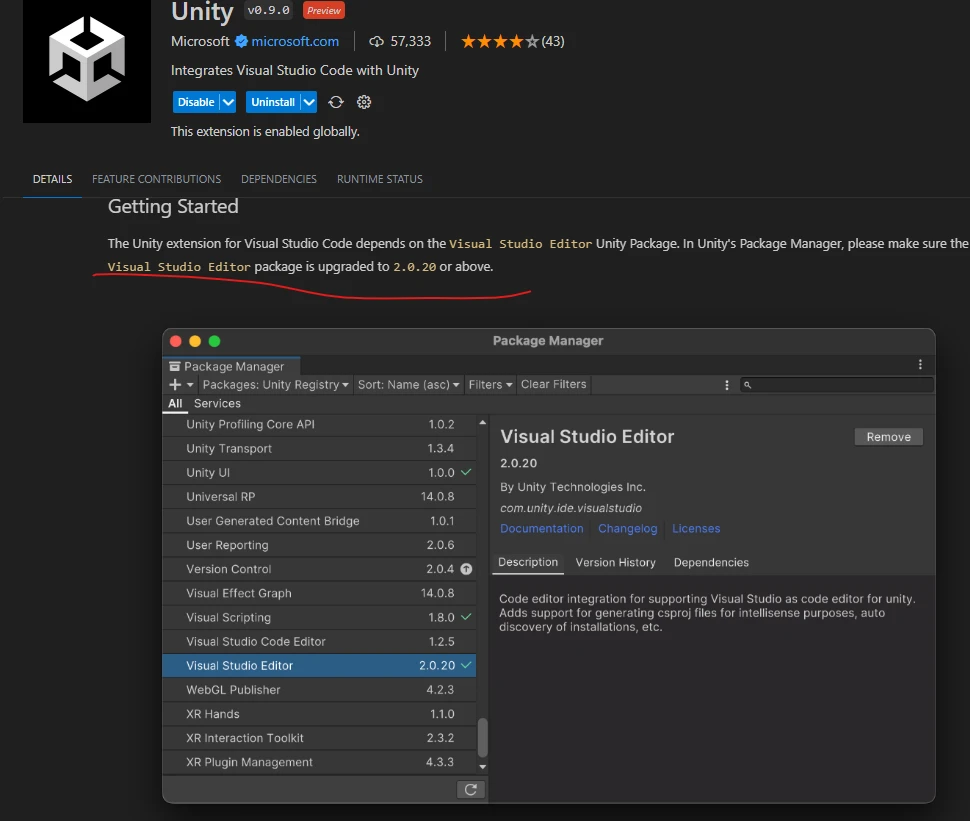Click the plus icon to add package
The image size is (970, 821).
tap(175, 385)
